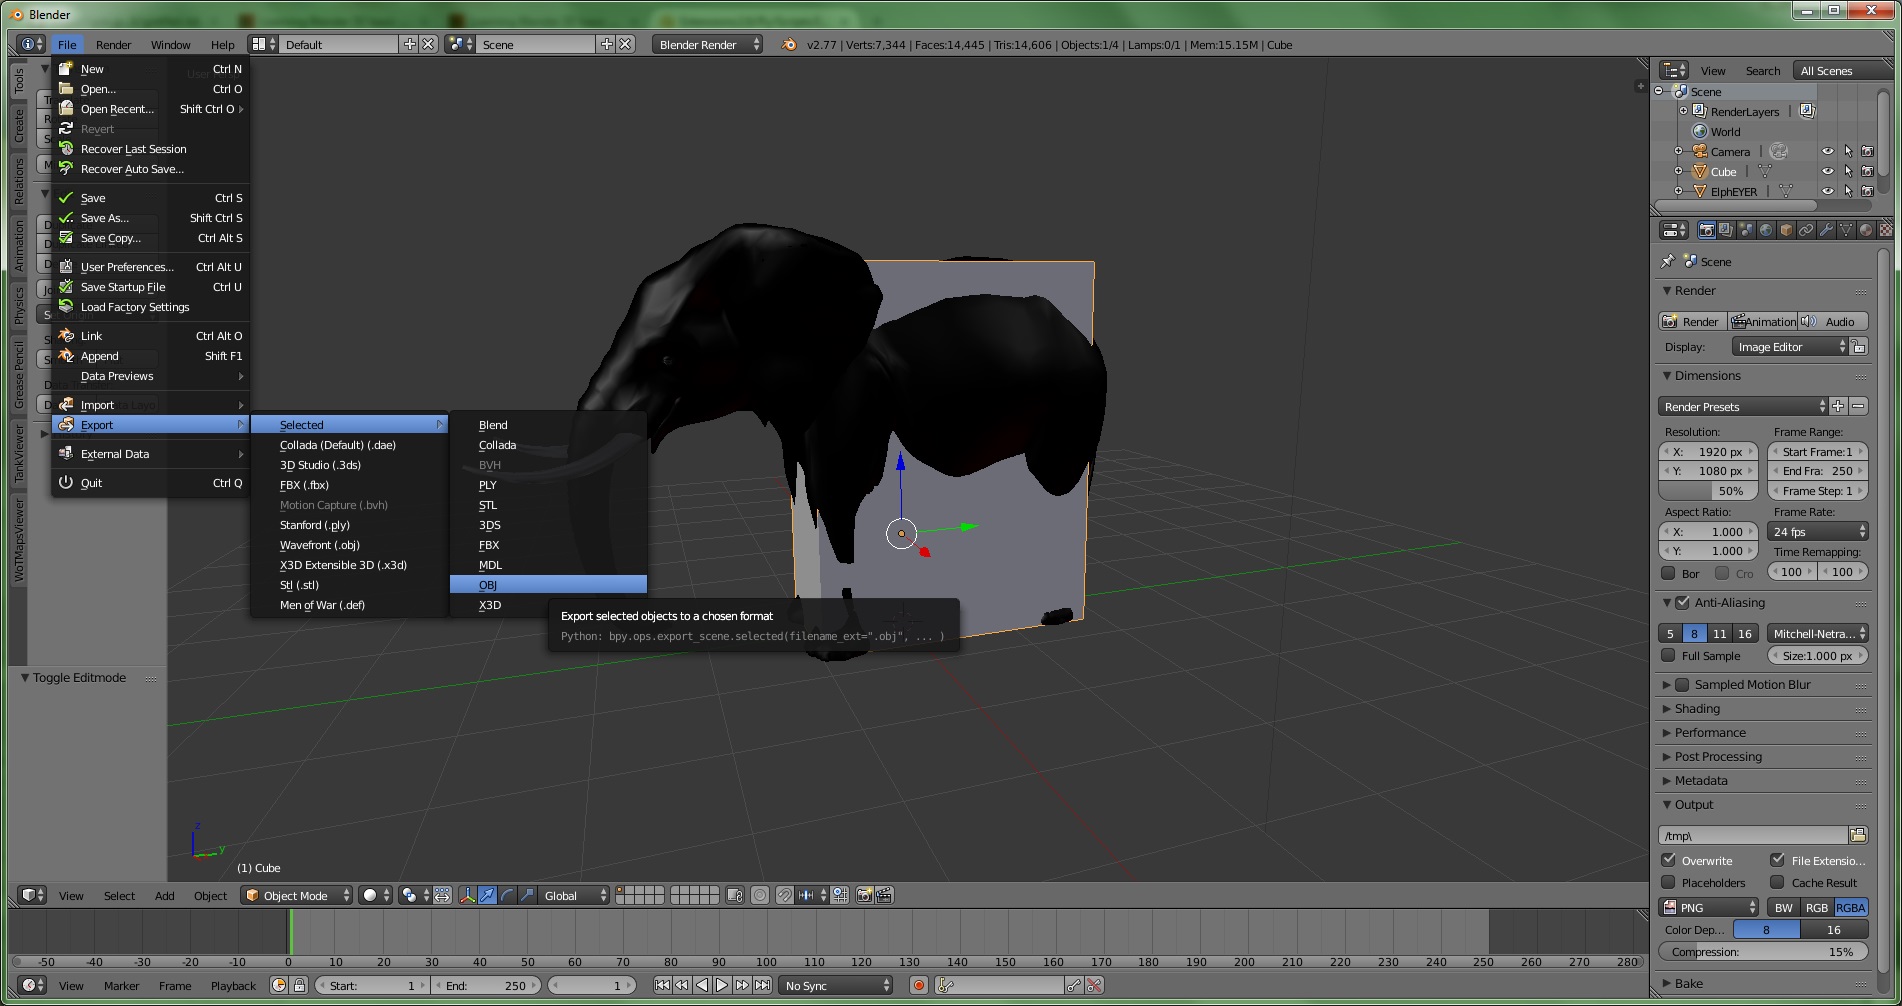Image resolution: width=1902 pixels, height=1006 pixels.
Task: Open the Modifiers properties tab (wrench icon)
Action: coord(1826,230)
